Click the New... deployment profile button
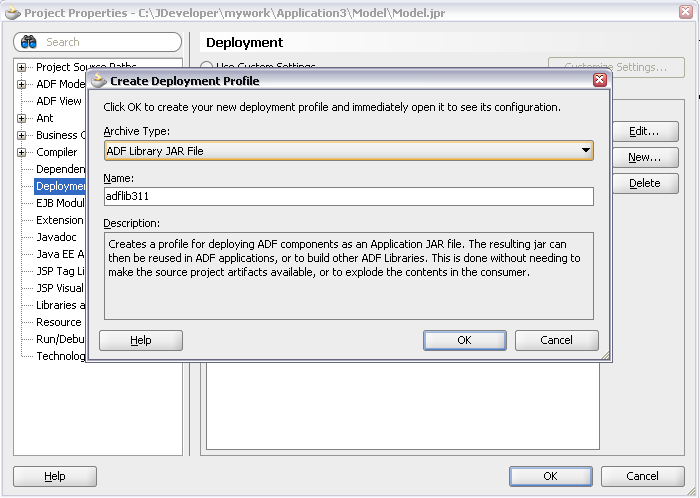Image resolution: width=700 pixels, height=498 pixels. coord(644,157)
